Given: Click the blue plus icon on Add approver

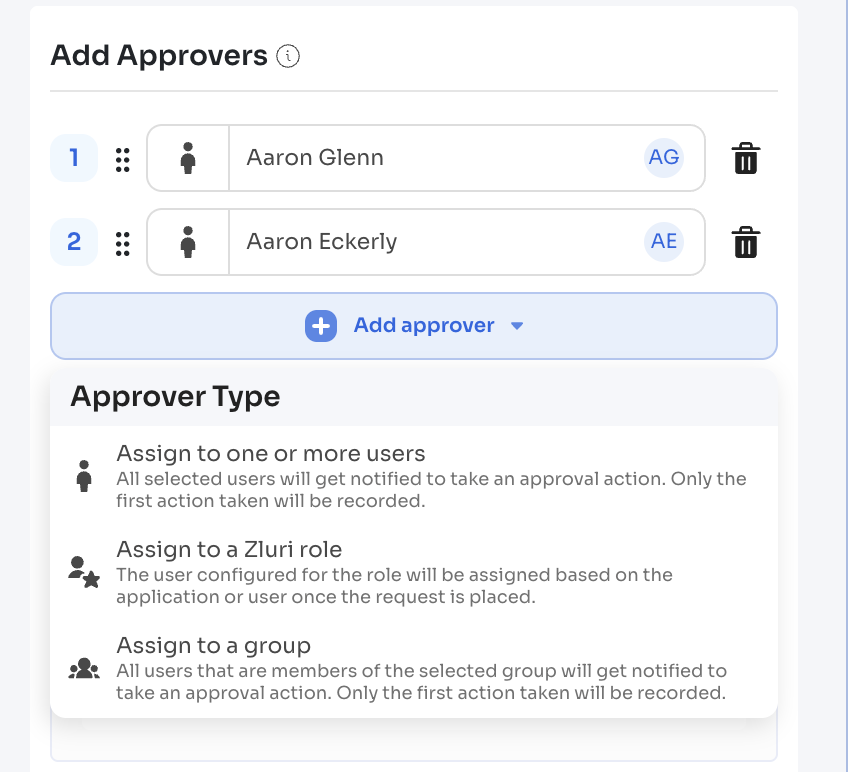Looking at the screenshot, I should point(321,326).
